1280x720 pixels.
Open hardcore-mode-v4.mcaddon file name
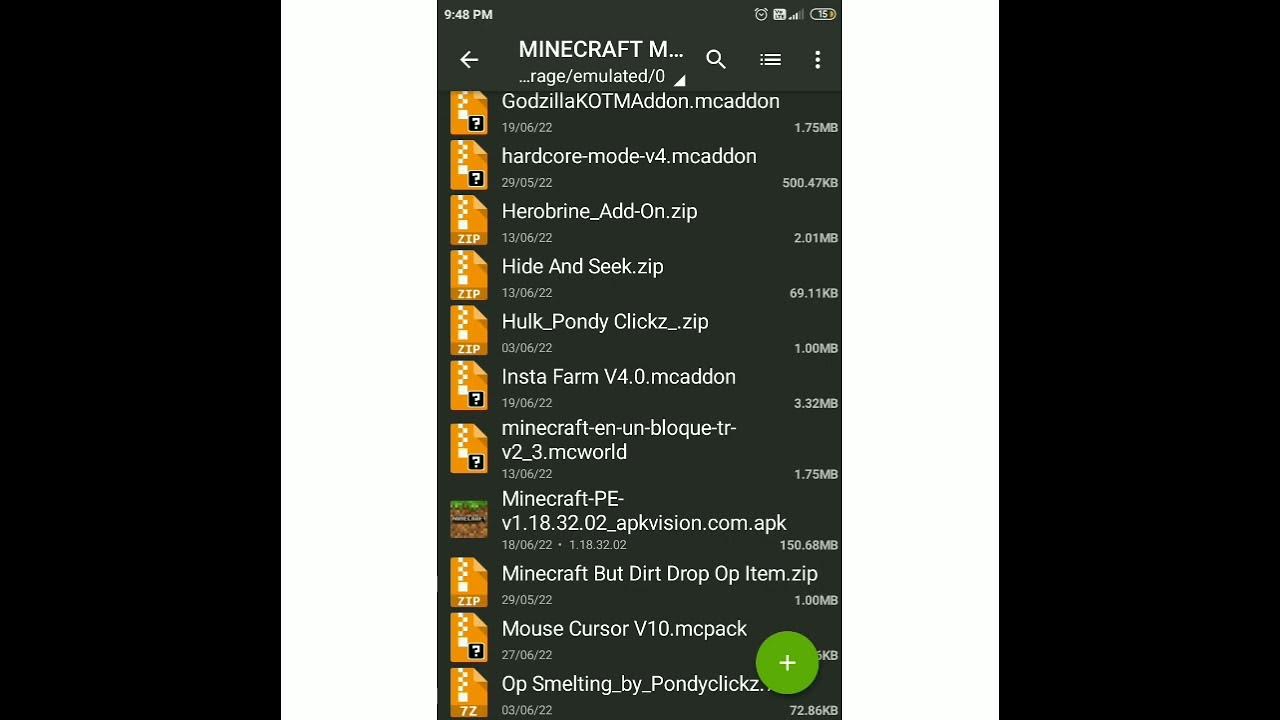pyautogui.click(x=629, y=156)
